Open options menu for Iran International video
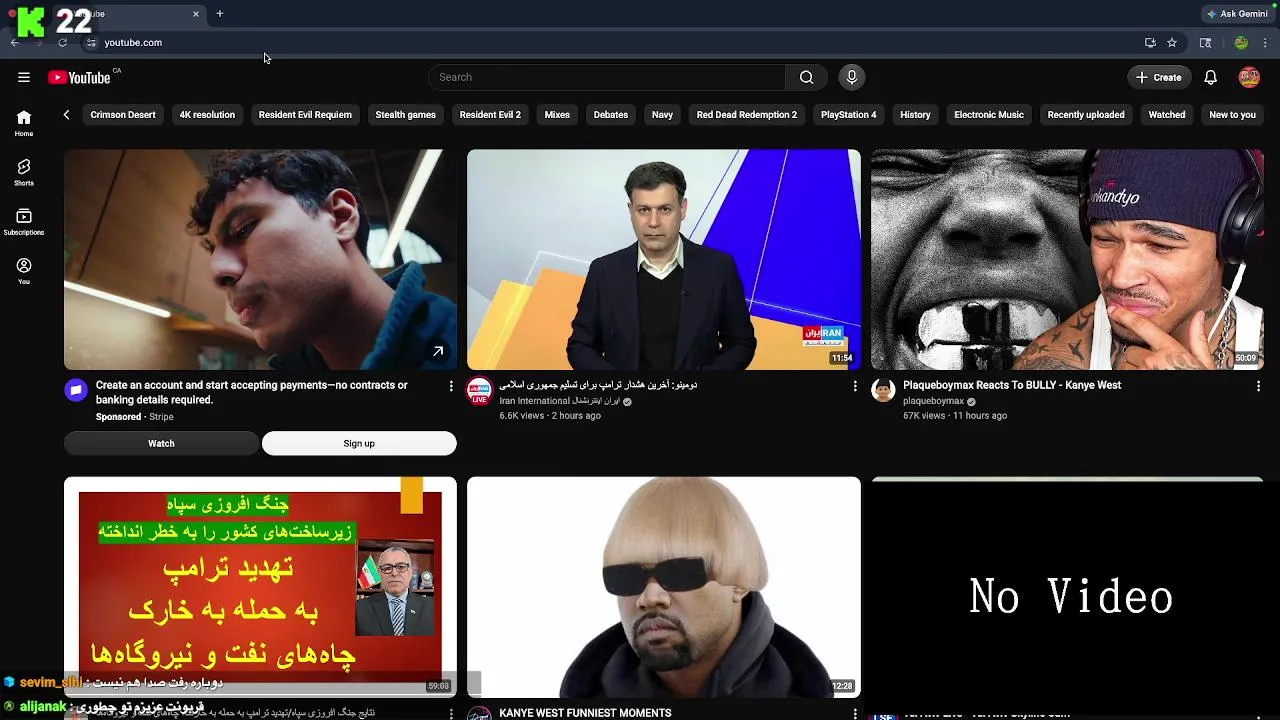This screenshot has height=720, width=1280. point(855,386)
